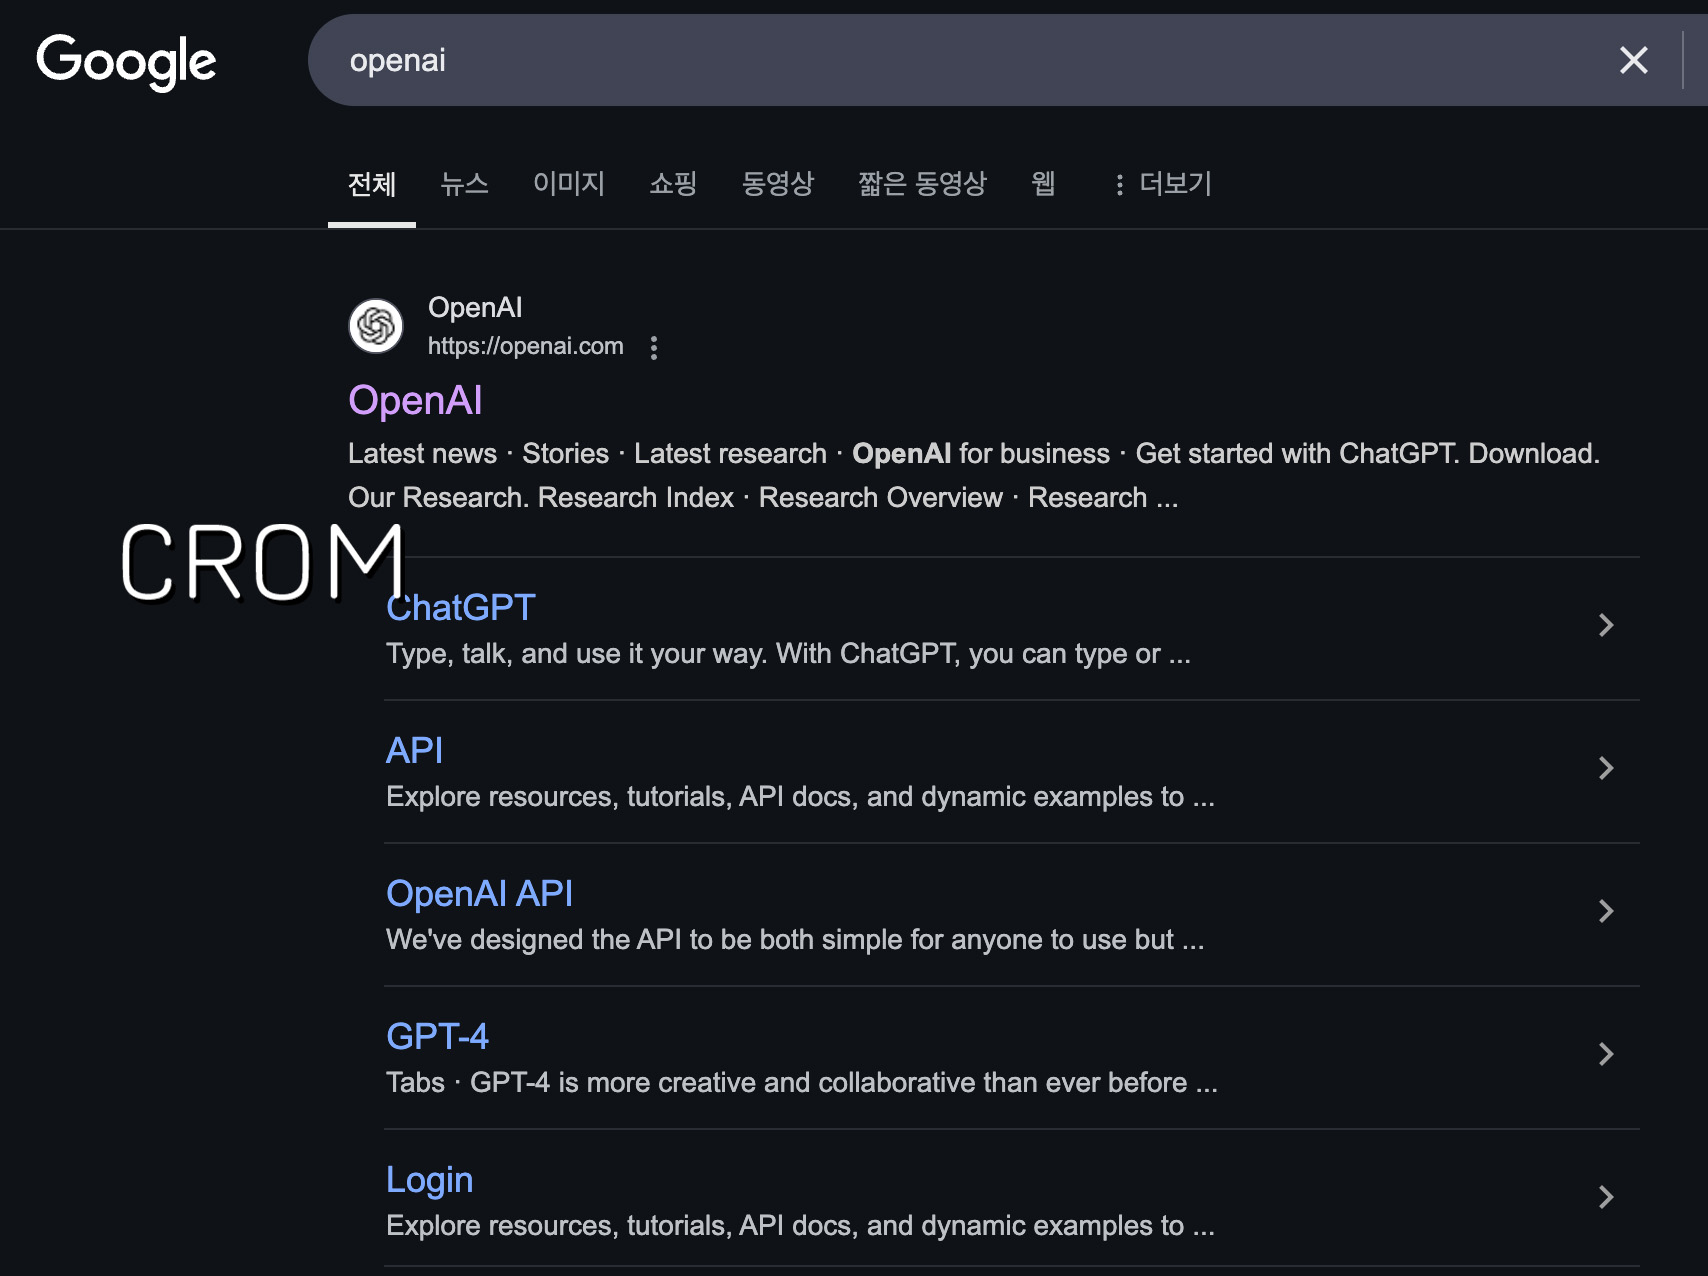Switch to the 뉴스 tab
1708x1276 pixels.
tap(465, 184)
